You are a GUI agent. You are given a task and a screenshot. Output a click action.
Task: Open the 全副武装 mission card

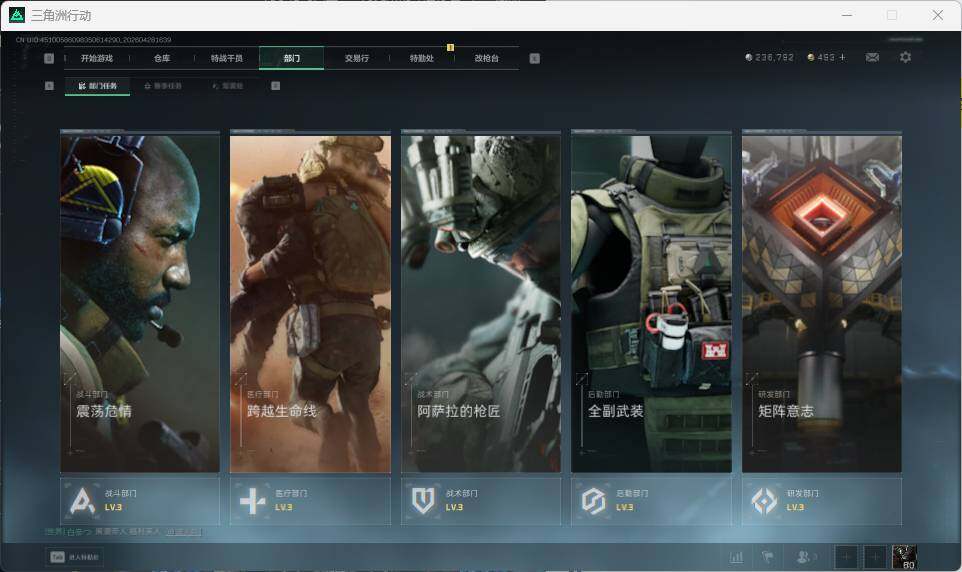tap(652, 302)
